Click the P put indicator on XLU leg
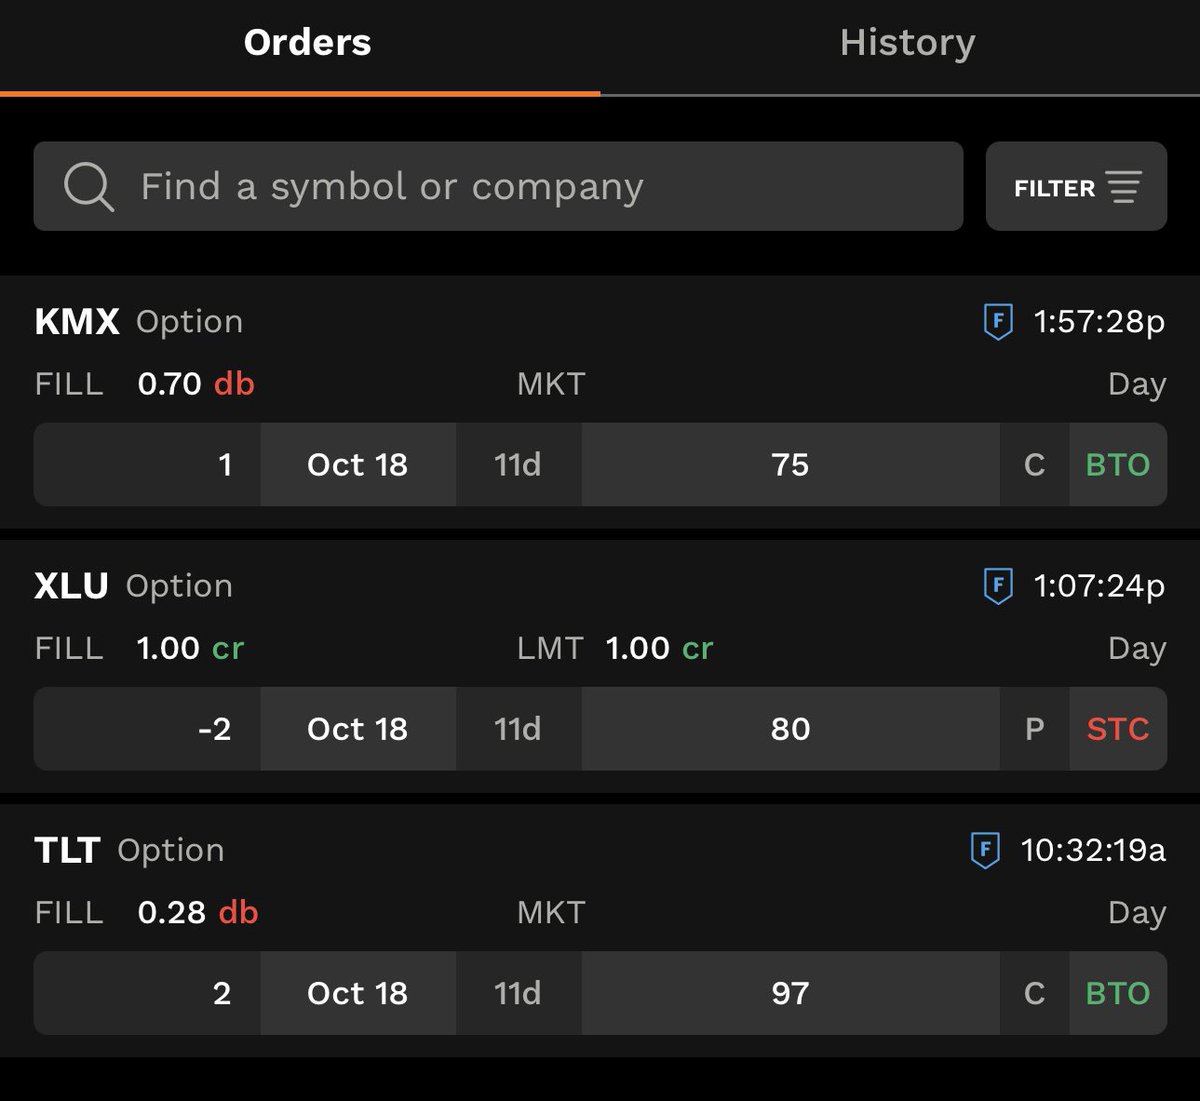This screenshot has width=1200, height=1101. 1035,729
